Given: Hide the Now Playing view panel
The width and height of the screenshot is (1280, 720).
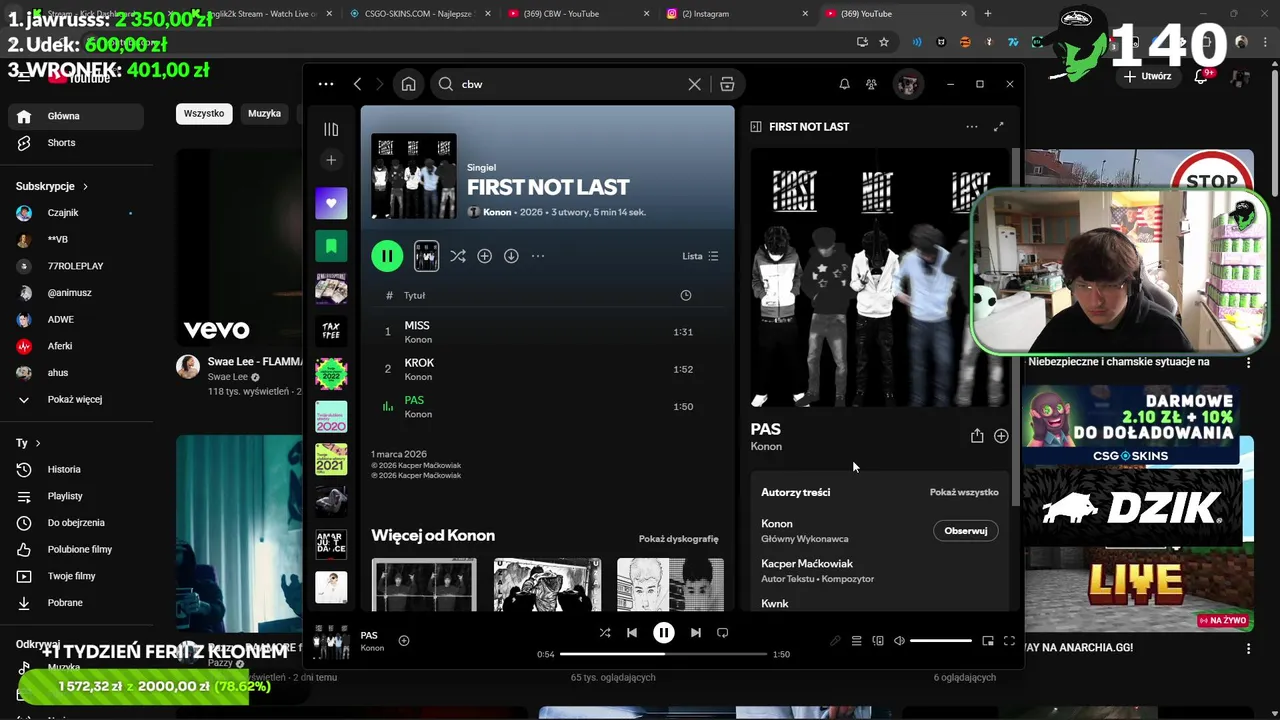Looking at the screenshot, I should tap(756, 127).
